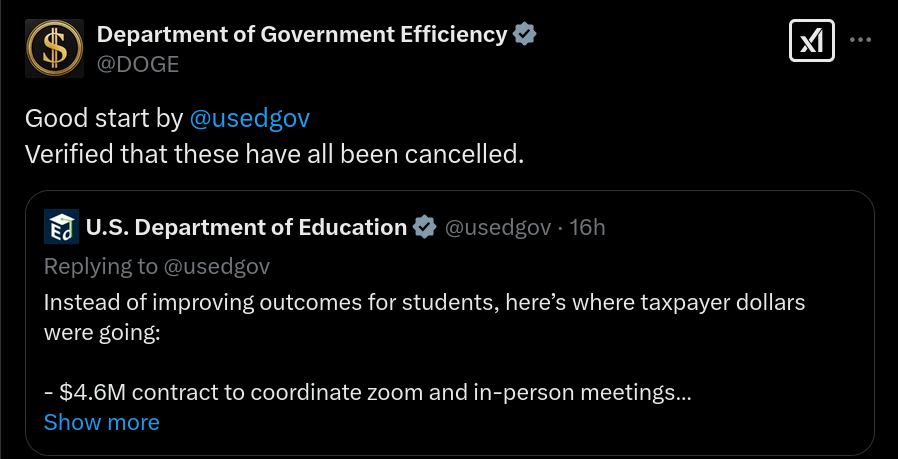Expand the quoted post with Show more
Viewport: 898px width, 459px height.
pyautogui.click(x=101, y=422)
